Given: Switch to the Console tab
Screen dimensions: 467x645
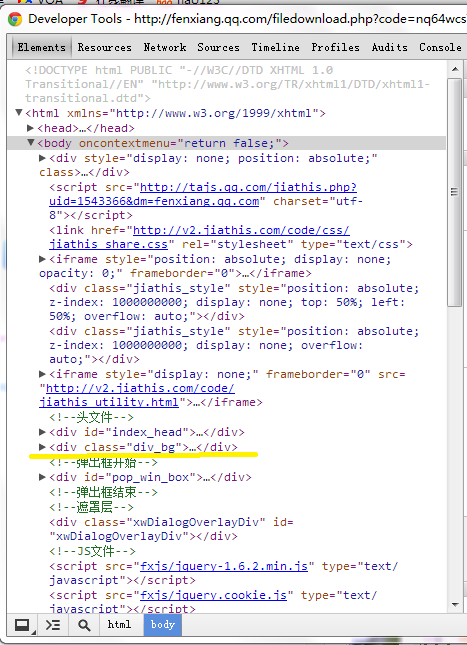Looking at the screenshot, I should [440, 47].
